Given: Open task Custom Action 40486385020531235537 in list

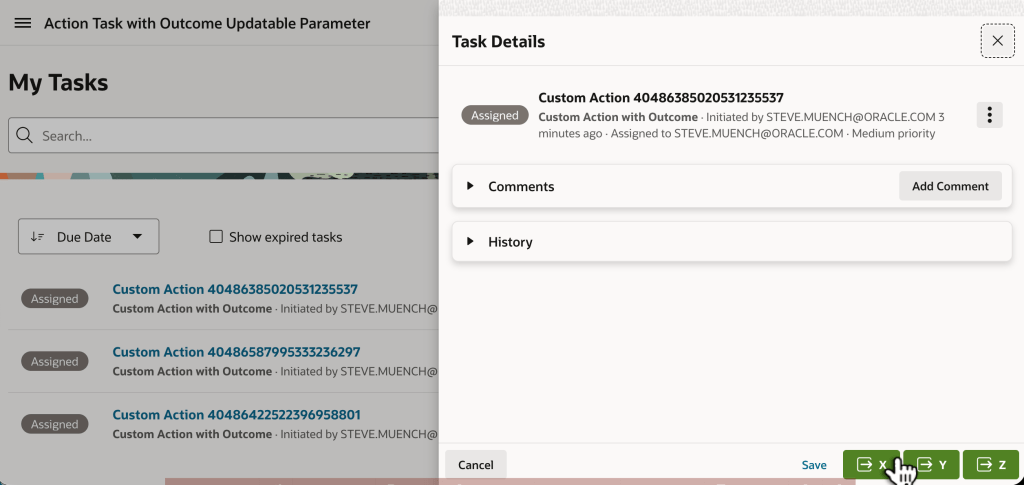Looking at the screenshot, I should 234,289.
